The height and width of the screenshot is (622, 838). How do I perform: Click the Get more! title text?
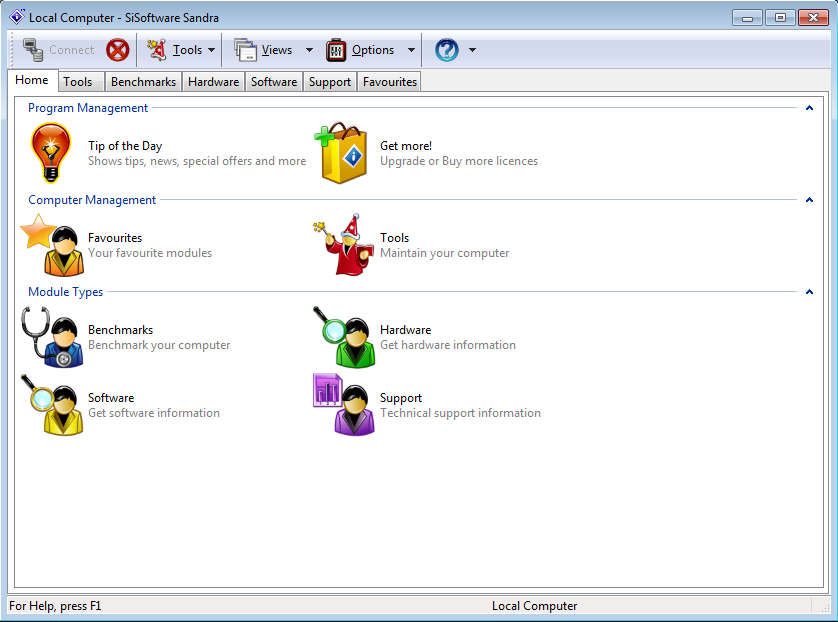[406, 146]
